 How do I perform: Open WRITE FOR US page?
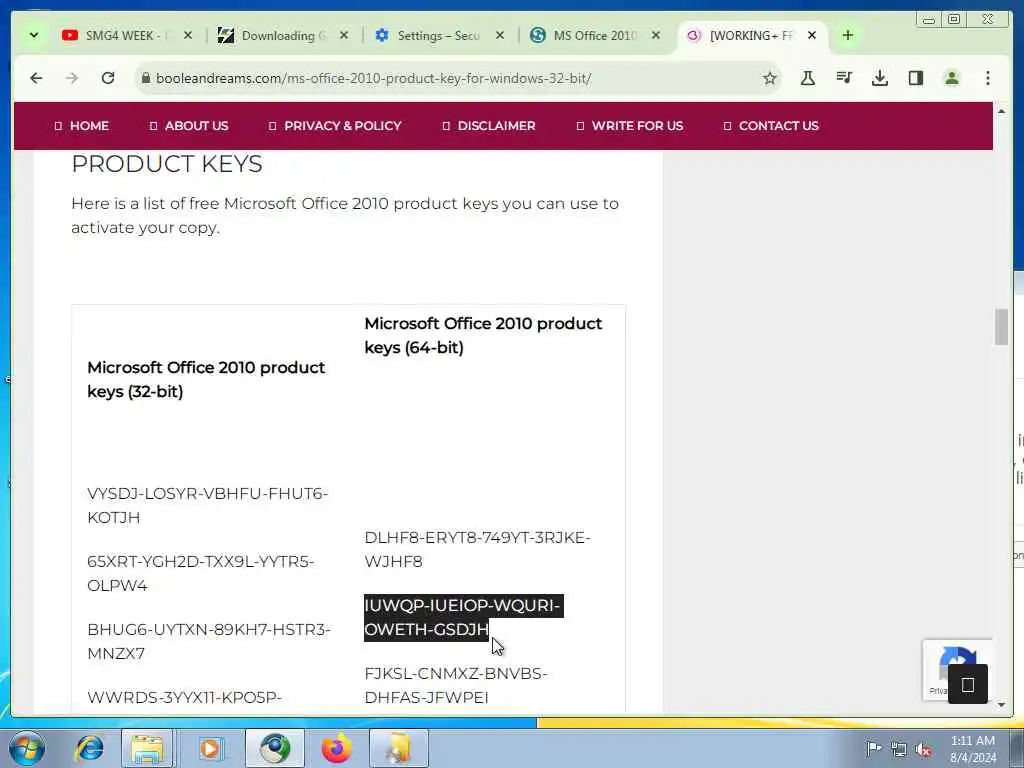[x=630, y=126]
